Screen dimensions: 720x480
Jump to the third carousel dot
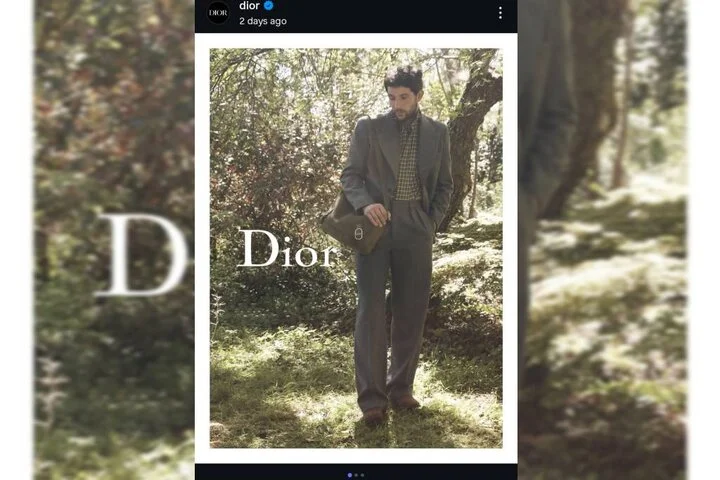(x=362, y=475)
